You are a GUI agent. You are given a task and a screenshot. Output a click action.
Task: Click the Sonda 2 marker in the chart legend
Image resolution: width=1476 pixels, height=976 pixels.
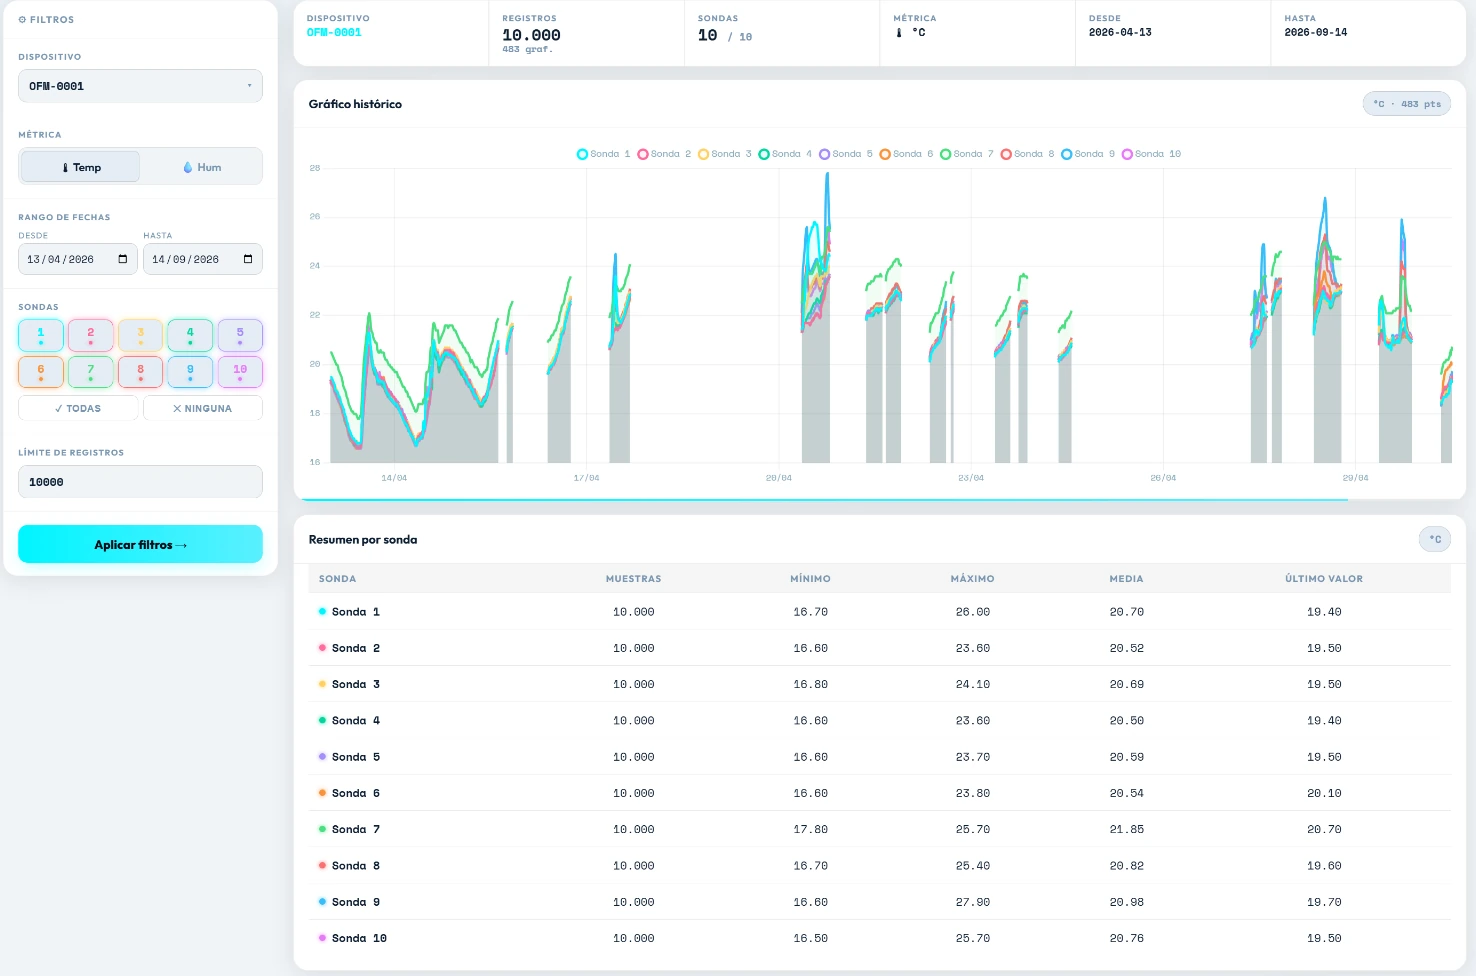pyautogui.click(x=643, y=154)
